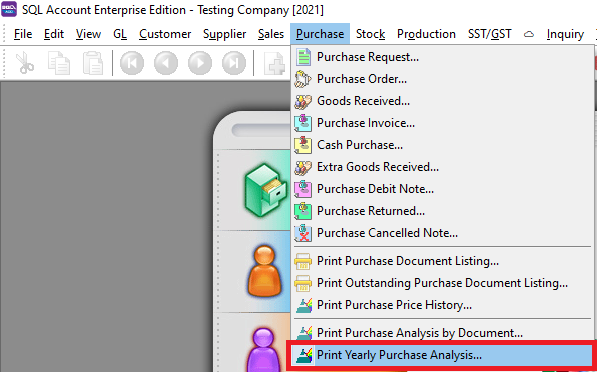Choose Purchase Request... label from menu

coord(368,57)
